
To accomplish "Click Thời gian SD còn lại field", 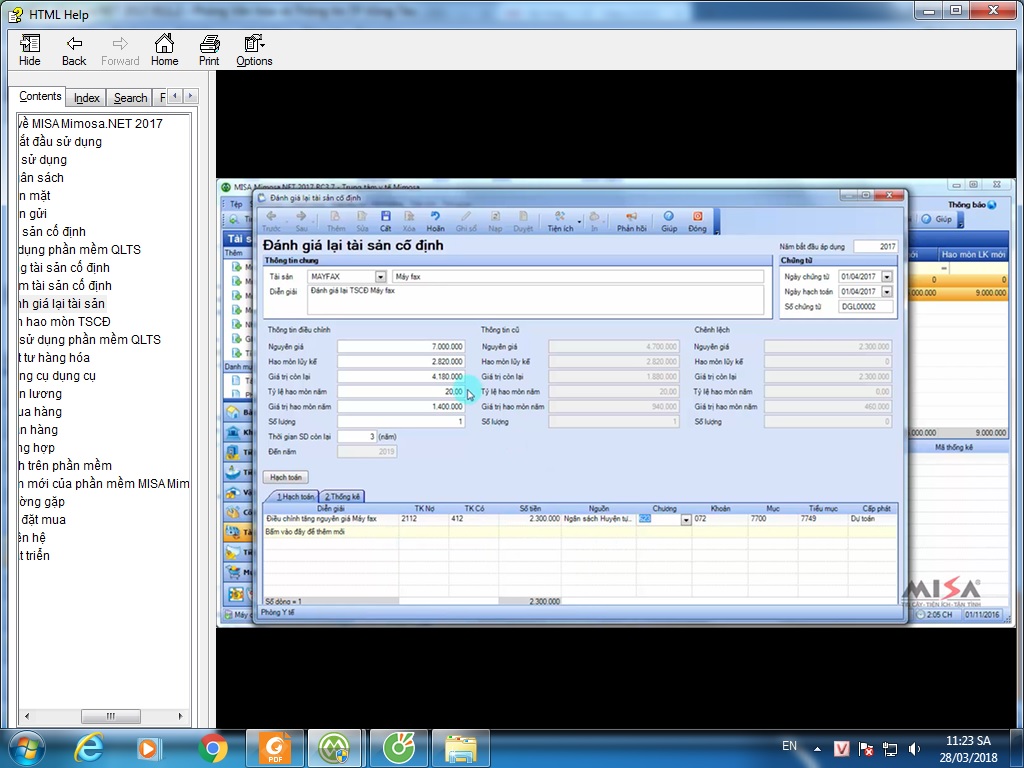I will click(x=357, y=437).
